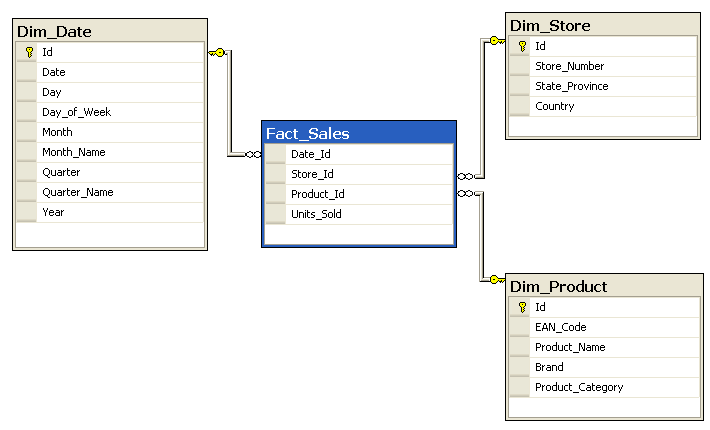Click the EAN_Code column in Dim_Product
This screenshot has height=430, width=710.
[x=560, y=327]
